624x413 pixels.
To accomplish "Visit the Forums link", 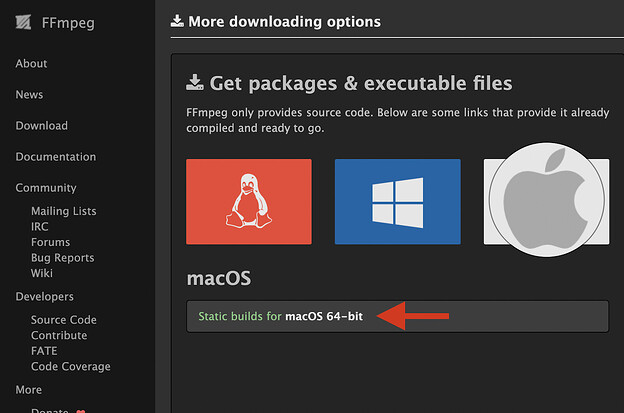I will 51,242.
